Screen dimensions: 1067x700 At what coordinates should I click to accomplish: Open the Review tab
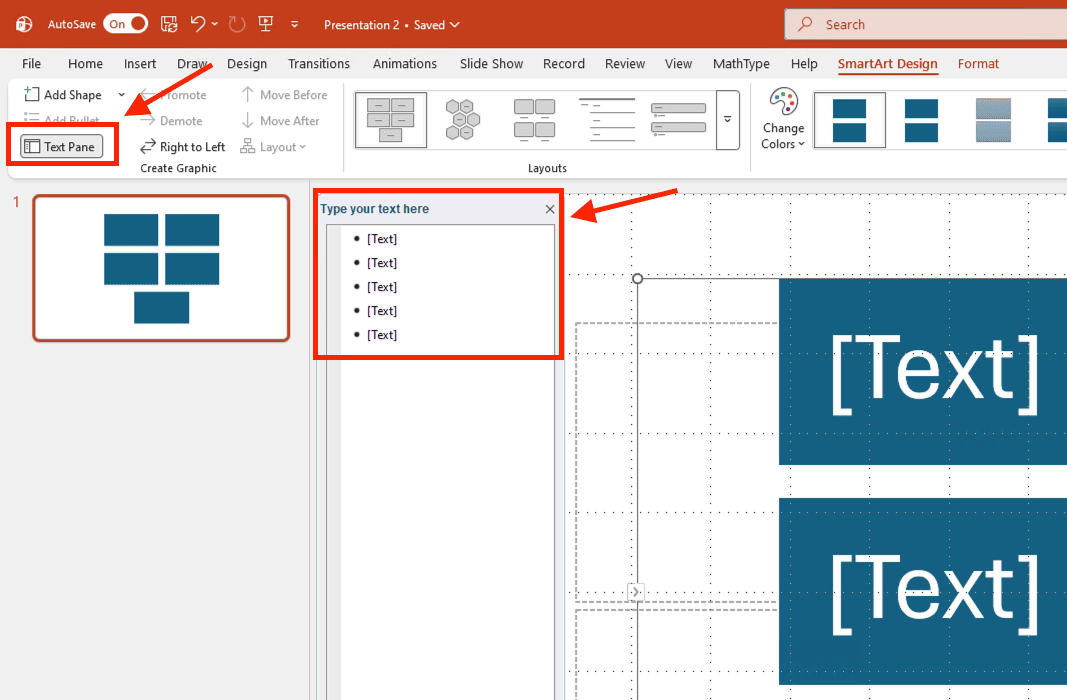coord(625,63)
